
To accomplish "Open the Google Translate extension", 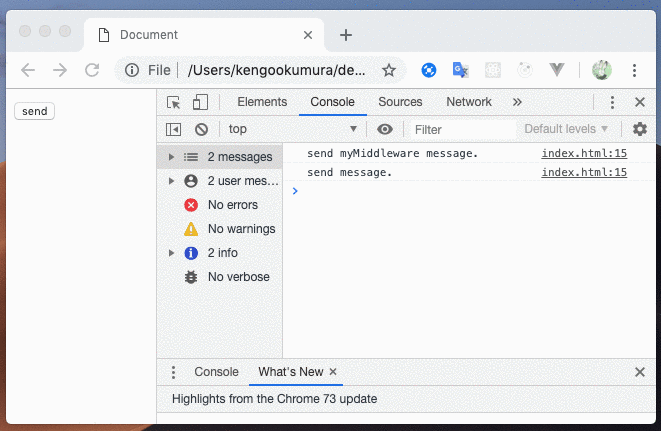I will coord(460,70).
